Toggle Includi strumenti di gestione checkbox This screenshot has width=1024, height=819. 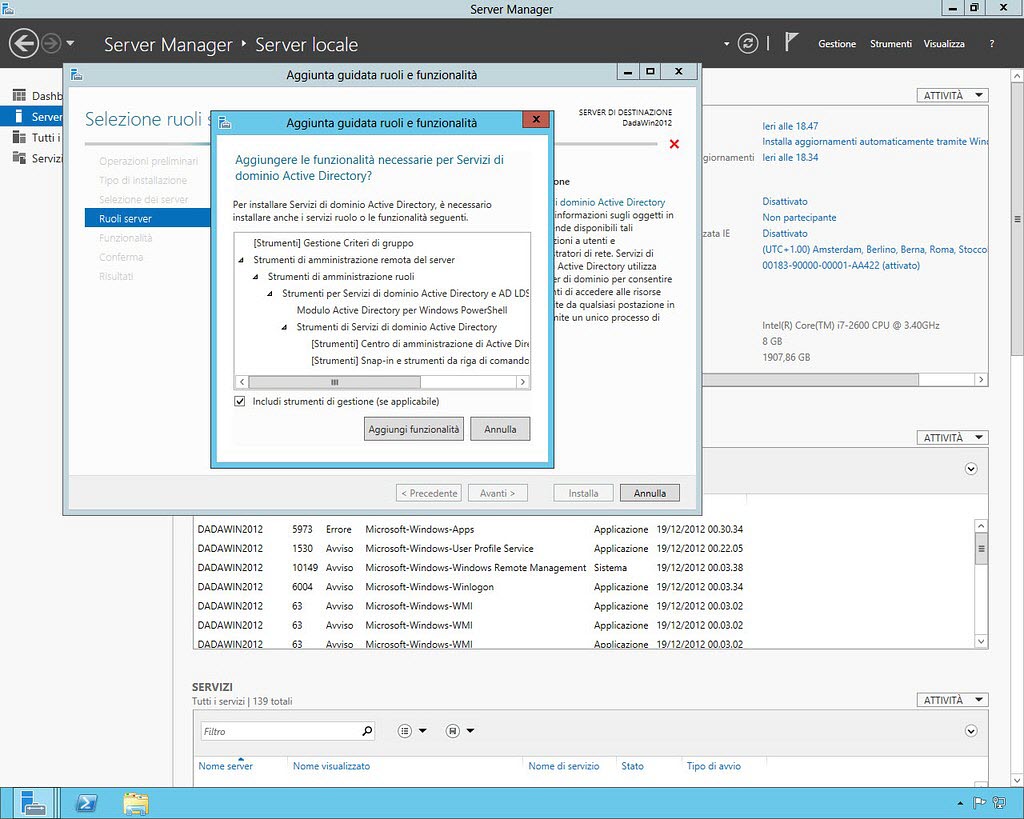coord(240,401)
